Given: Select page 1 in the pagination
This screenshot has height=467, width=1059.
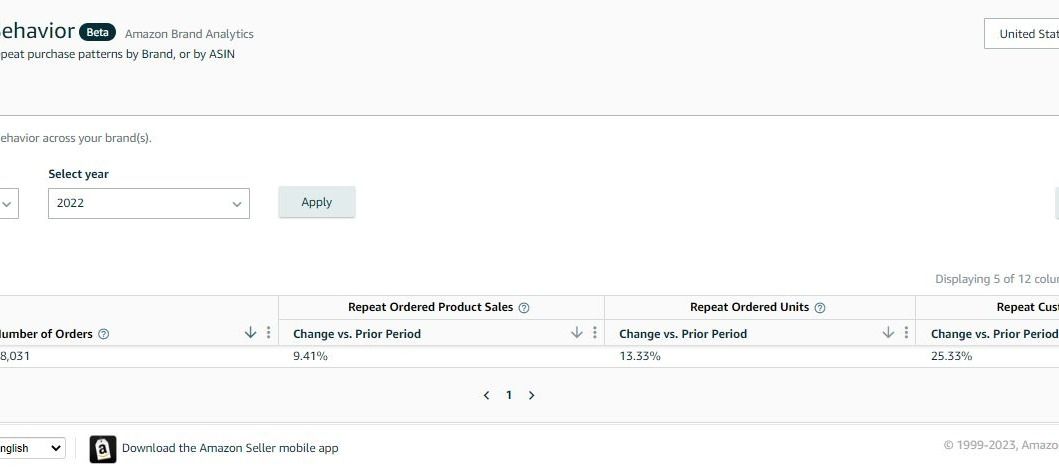Looking at the screenshot, I should [x=508, y=395].
